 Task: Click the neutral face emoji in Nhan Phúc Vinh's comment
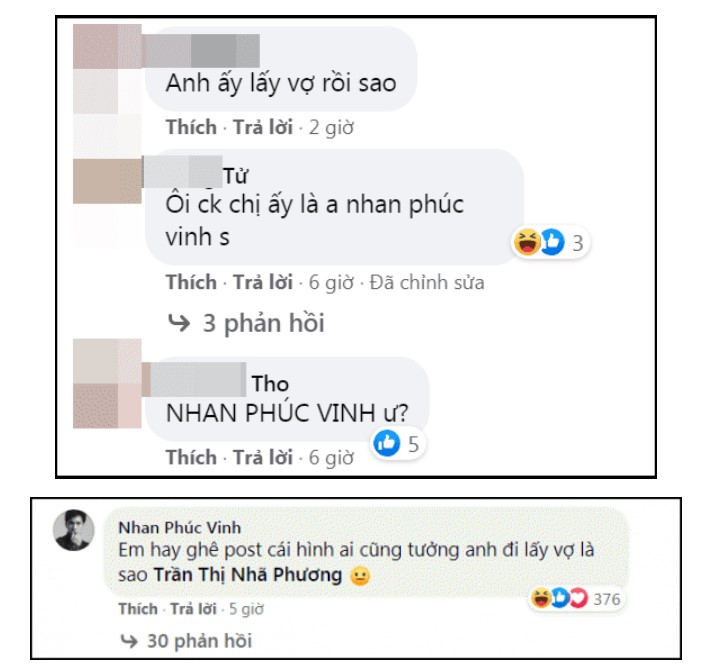[360, 576]
